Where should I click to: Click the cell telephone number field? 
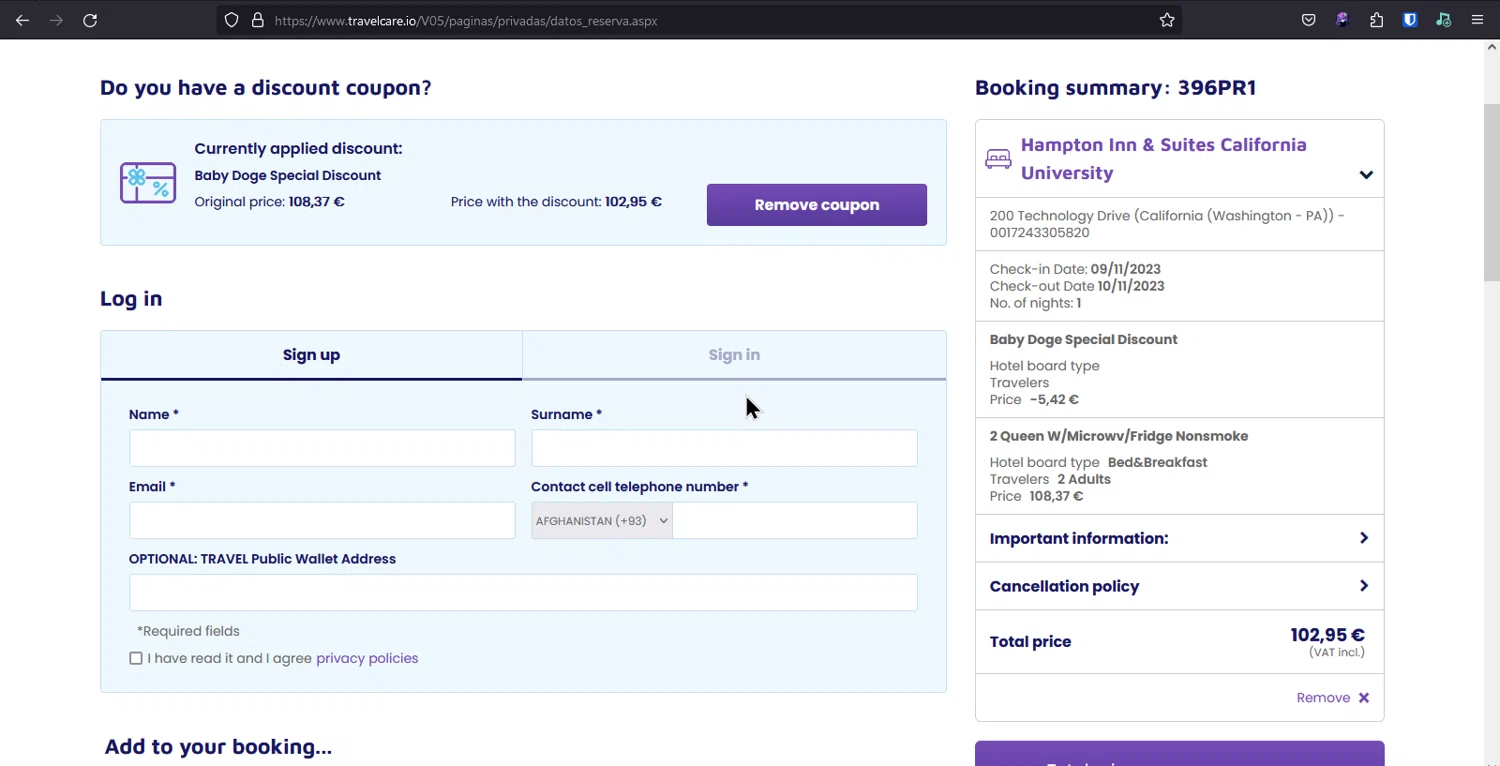pyautogui.click(x=795, y=521)
